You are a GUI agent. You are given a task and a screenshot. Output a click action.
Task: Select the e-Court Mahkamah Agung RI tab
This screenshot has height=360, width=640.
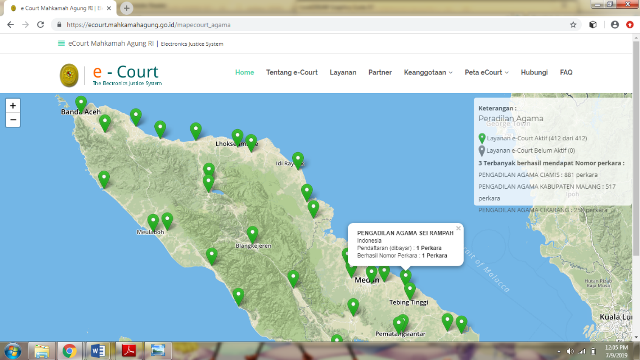(x=60, y=8)
